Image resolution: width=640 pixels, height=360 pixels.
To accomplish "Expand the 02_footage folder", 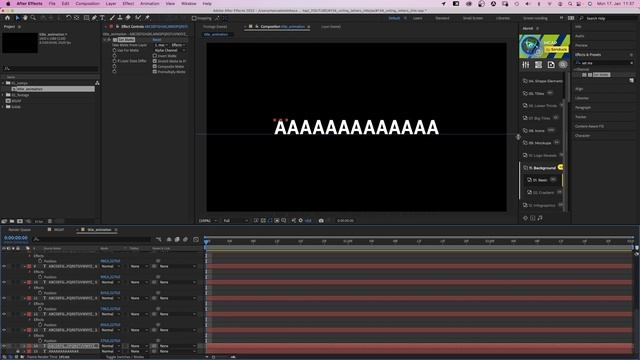I will point(3,95).
